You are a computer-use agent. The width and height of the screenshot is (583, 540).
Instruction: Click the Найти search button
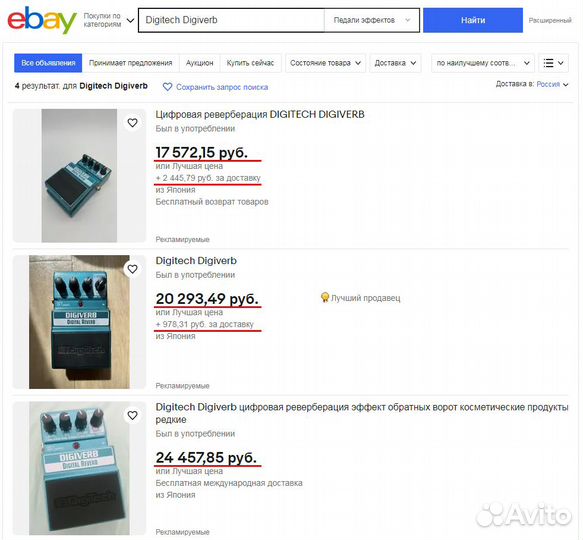(x=473, y=20)
